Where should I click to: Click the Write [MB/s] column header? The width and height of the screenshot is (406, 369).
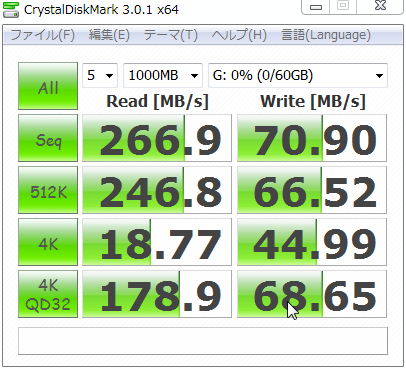click(313, 101)
